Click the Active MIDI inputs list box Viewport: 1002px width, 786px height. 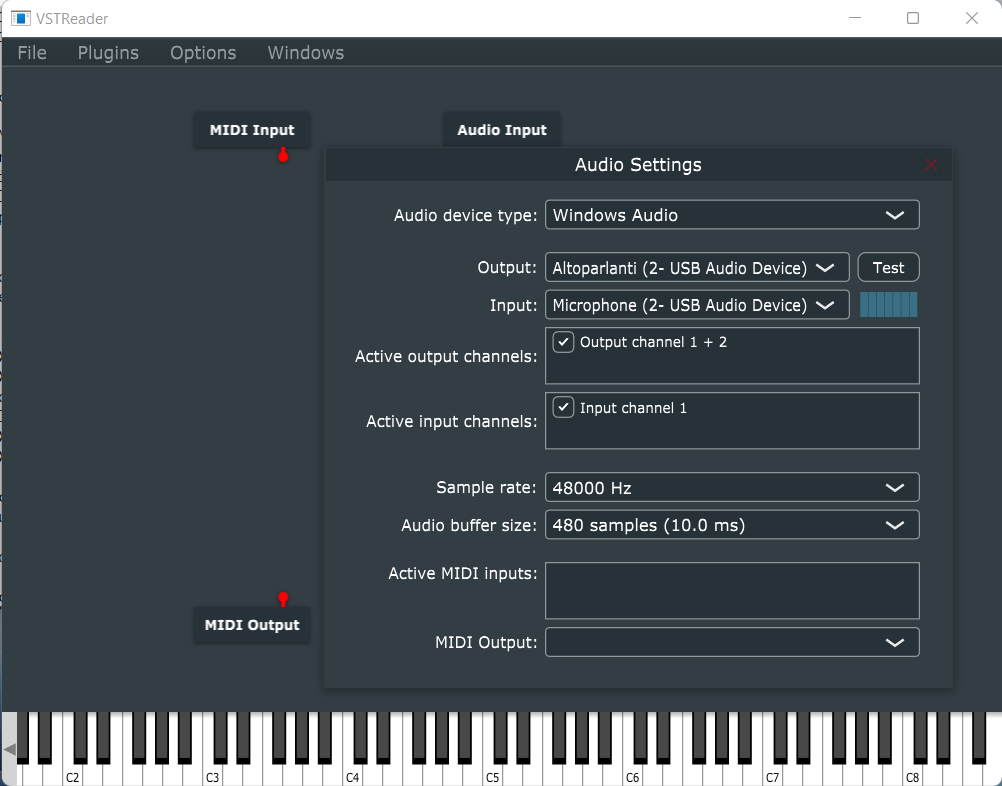732,590
